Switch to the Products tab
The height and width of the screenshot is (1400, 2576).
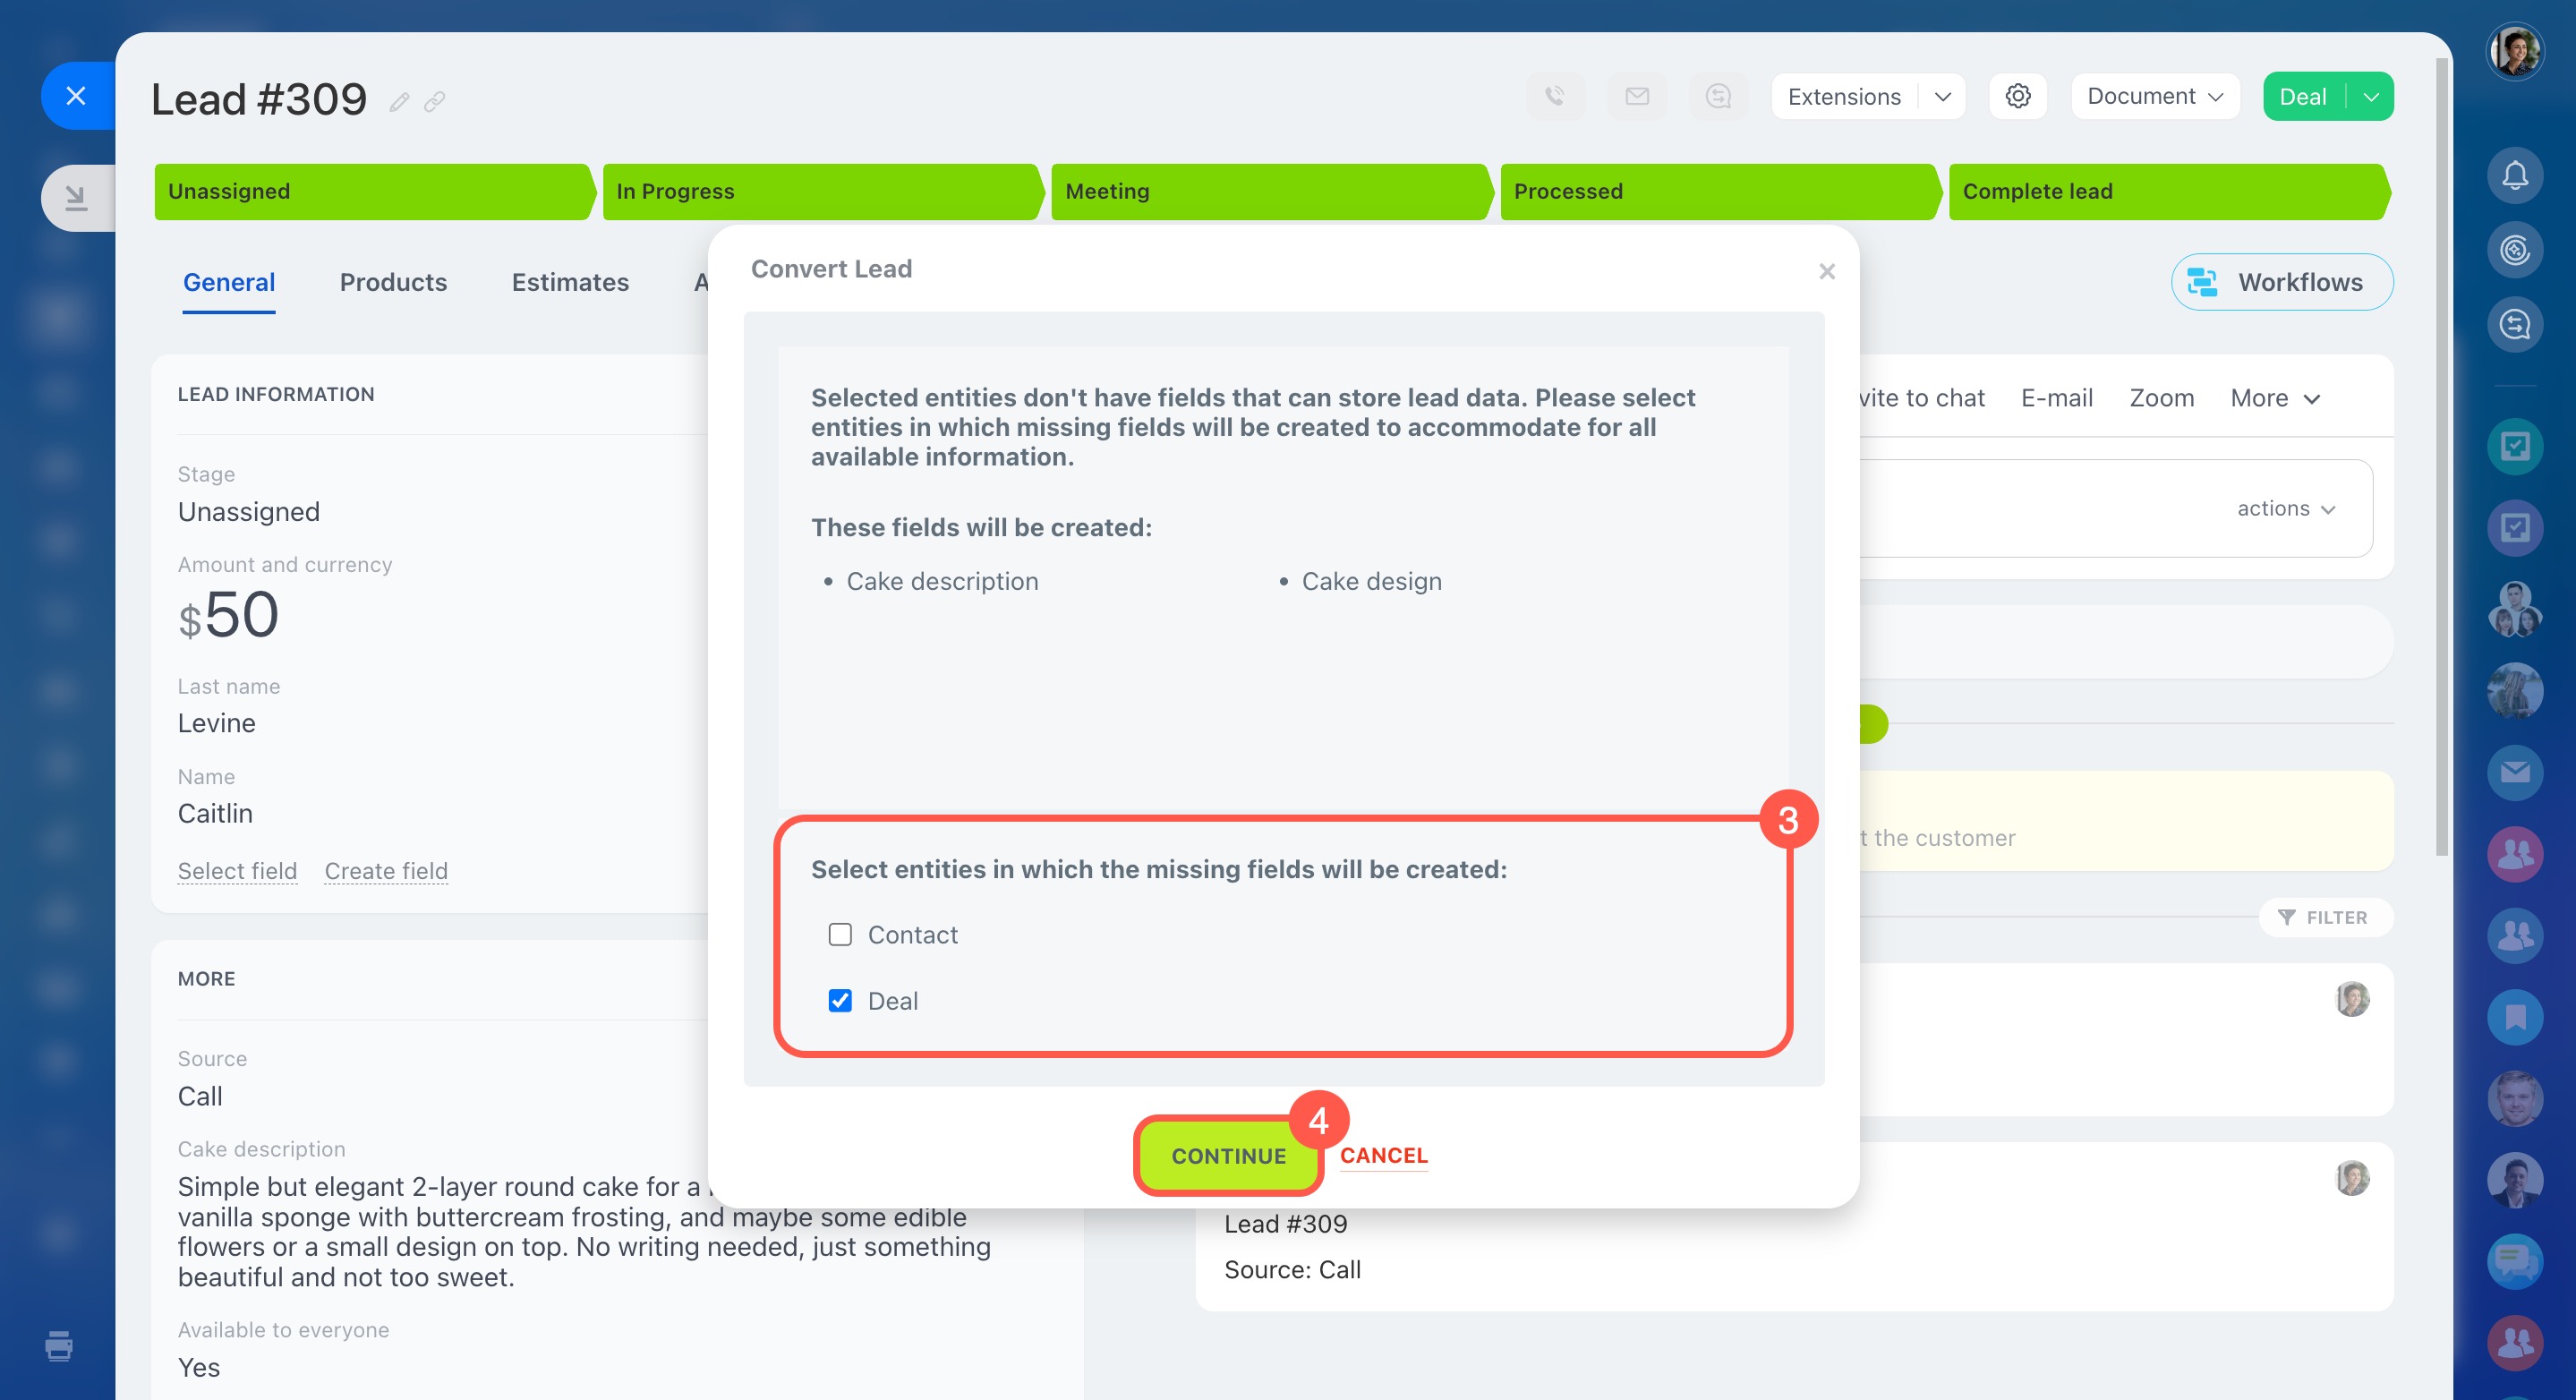click(393, 282)
